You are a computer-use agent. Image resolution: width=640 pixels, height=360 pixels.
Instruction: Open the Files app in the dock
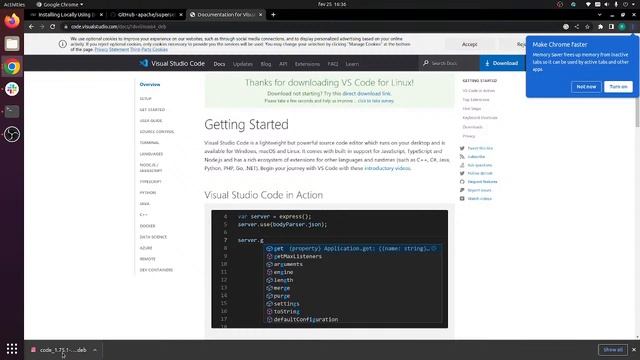click(12, 43)
